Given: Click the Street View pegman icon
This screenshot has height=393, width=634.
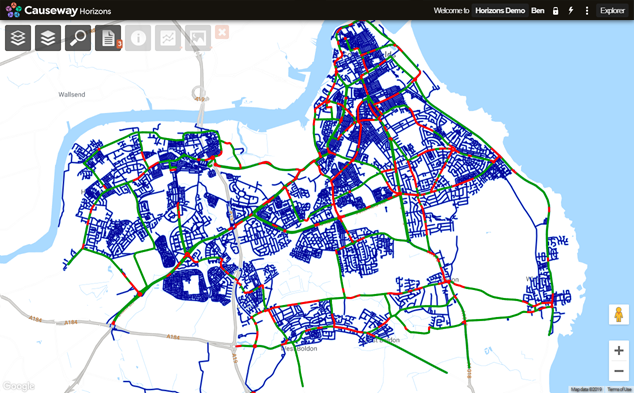Looking at the screenshot, I should point(619,315).
